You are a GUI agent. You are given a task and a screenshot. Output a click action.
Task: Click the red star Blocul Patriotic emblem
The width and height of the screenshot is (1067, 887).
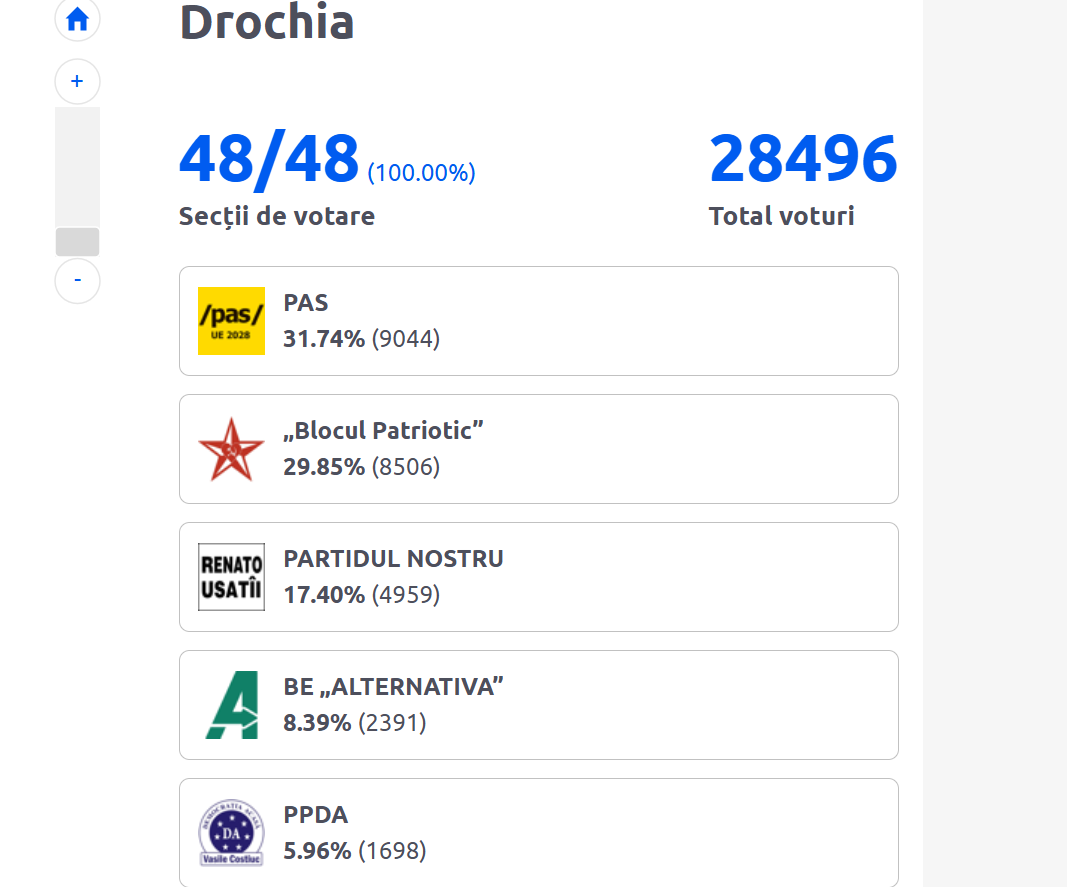tap(231, 449)
